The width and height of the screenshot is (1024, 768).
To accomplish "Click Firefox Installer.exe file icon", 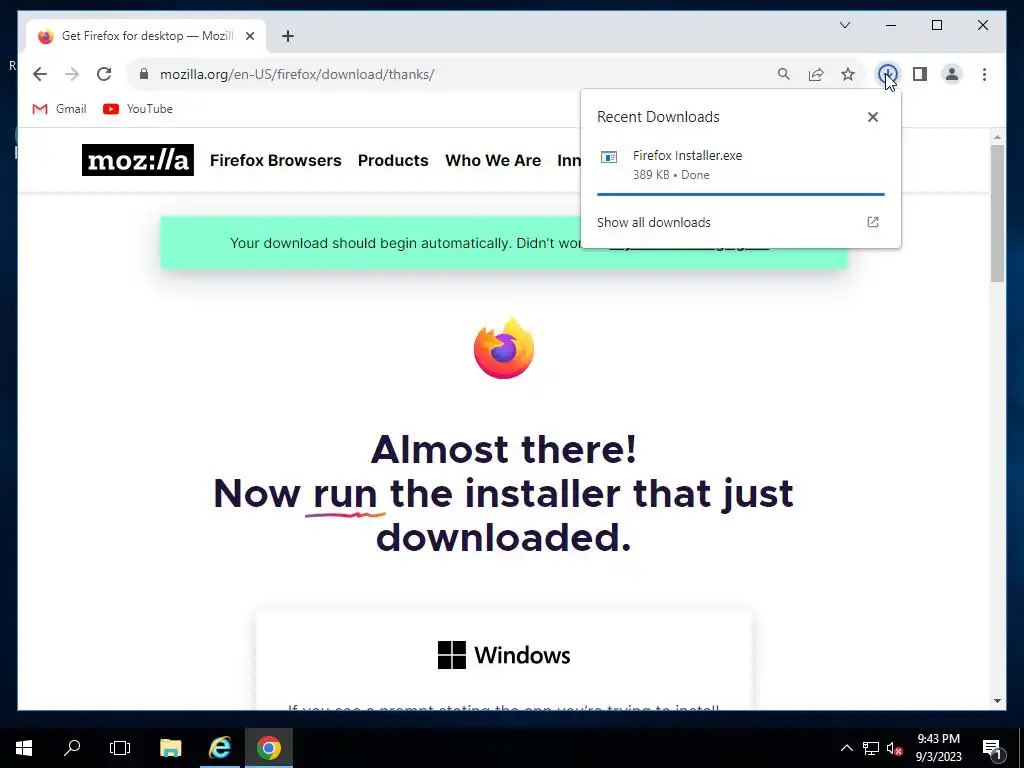I will click(609, 157).
